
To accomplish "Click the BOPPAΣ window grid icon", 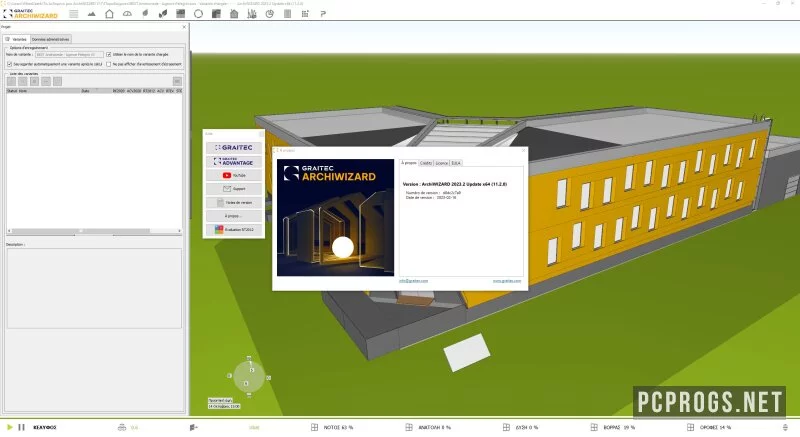I will click(594, 427).
